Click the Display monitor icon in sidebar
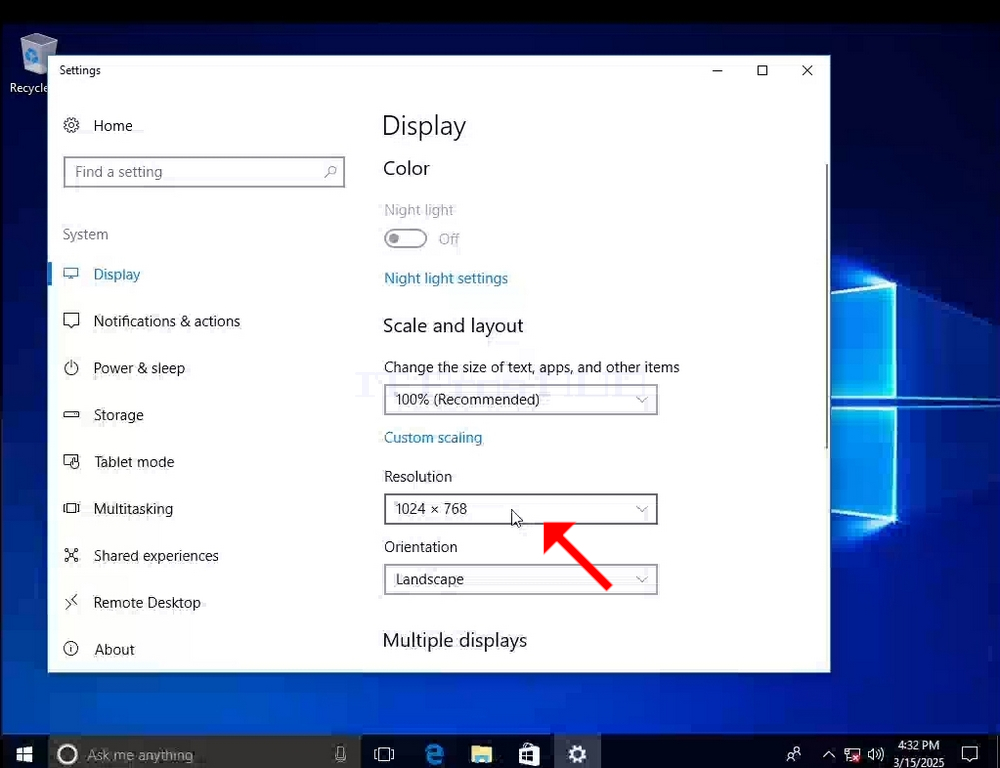 coord(71,274)
